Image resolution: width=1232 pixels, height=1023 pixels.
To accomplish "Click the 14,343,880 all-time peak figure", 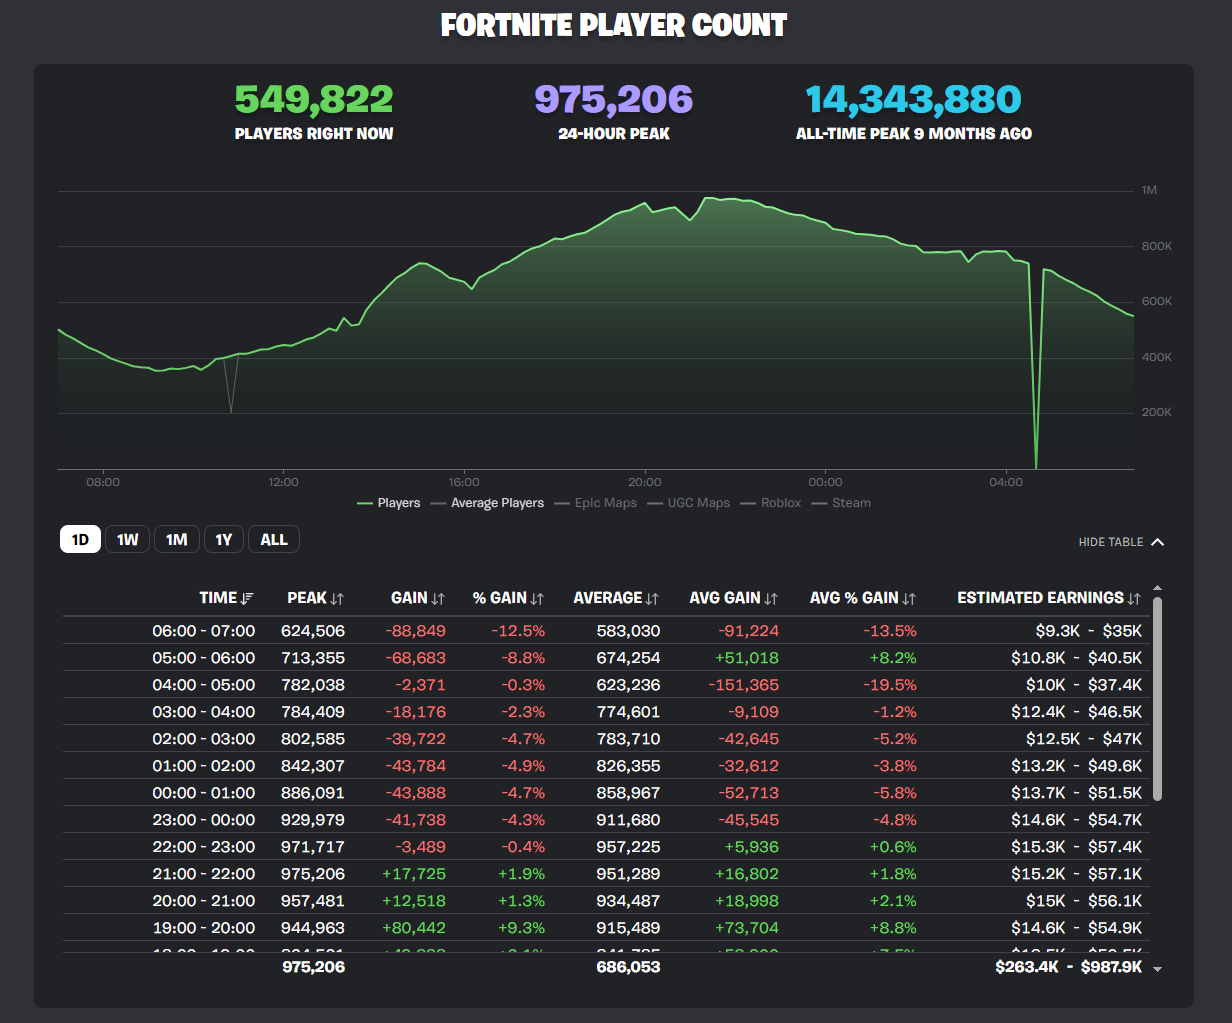I will tap(914, 99).
